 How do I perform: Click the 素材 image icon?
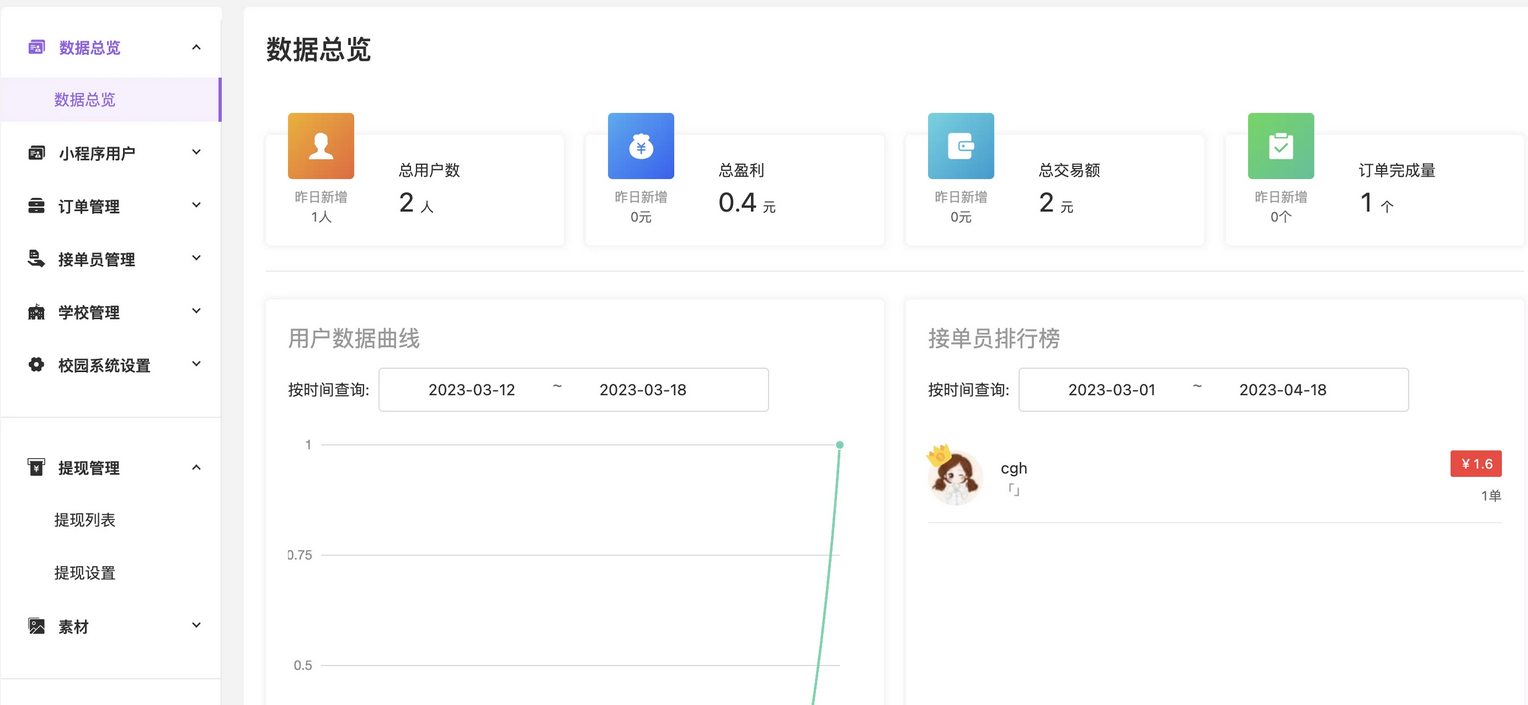[37, 626]
